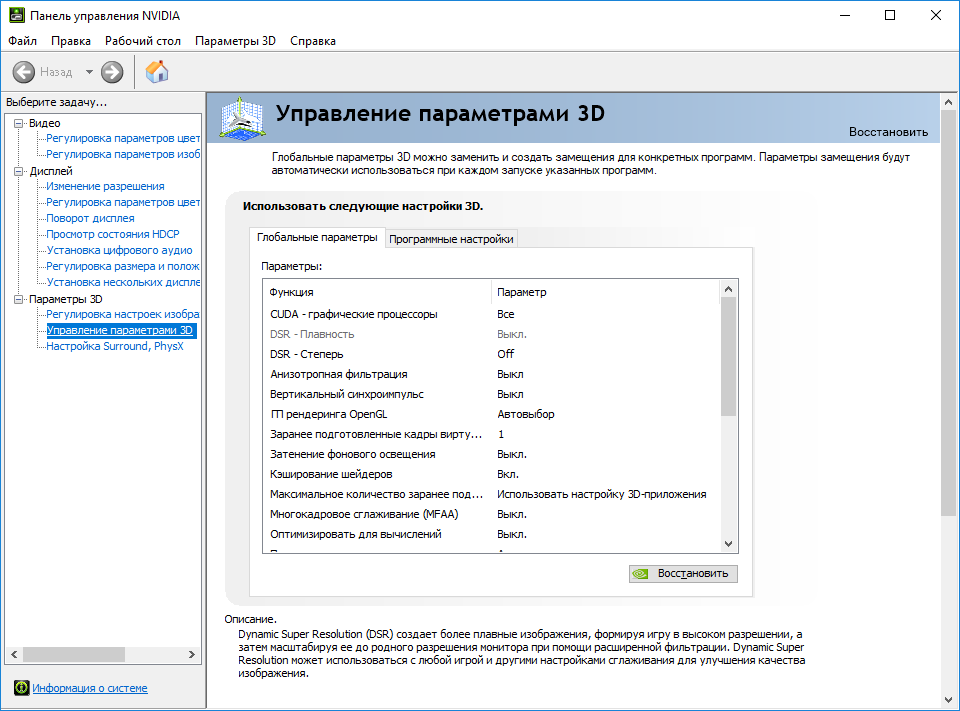
Task: Close the NVIDIA control panel window
Action: [936, 15]
